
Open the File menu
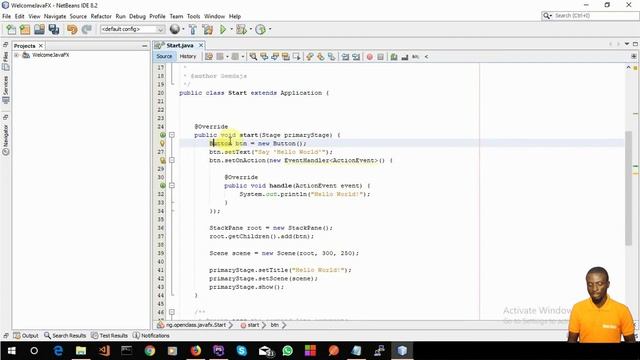pyautogui.click(x=7, y=16)
